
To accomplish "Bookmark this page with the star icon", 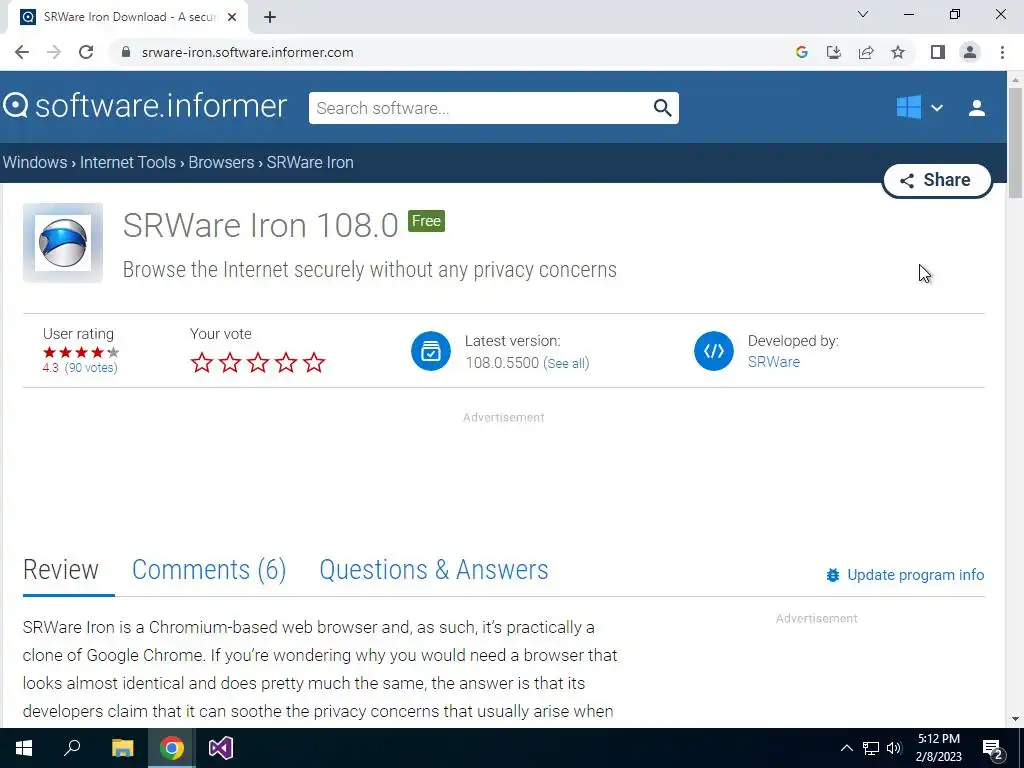I will 898,52.
